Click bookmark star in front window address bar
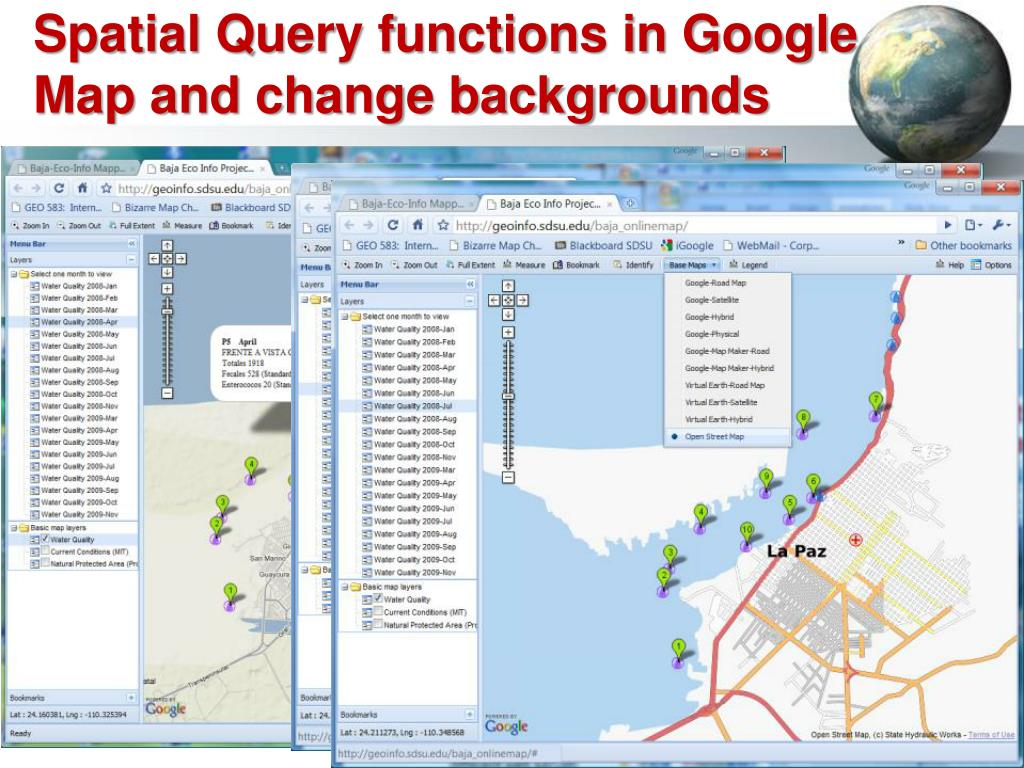 click(x=443, y=225)
